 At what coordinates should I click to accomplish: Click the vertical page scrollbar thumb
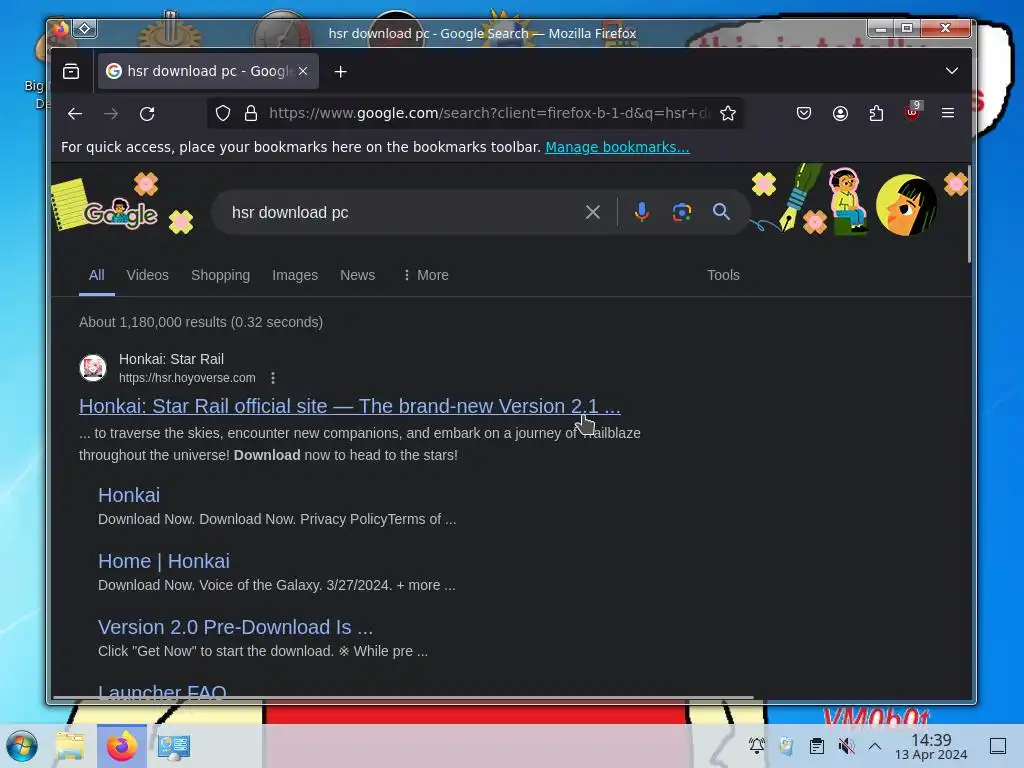pyautogui.click(x=969, y=214)
